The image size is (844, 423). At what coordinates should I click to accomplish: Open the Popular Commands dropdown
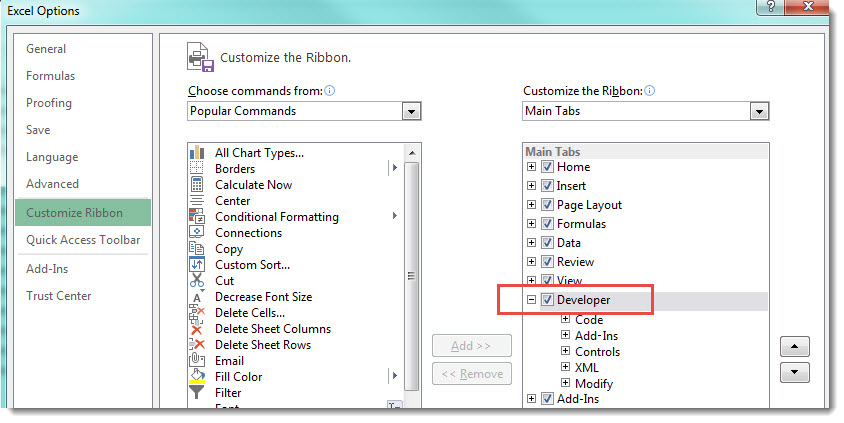click(411, 111)
